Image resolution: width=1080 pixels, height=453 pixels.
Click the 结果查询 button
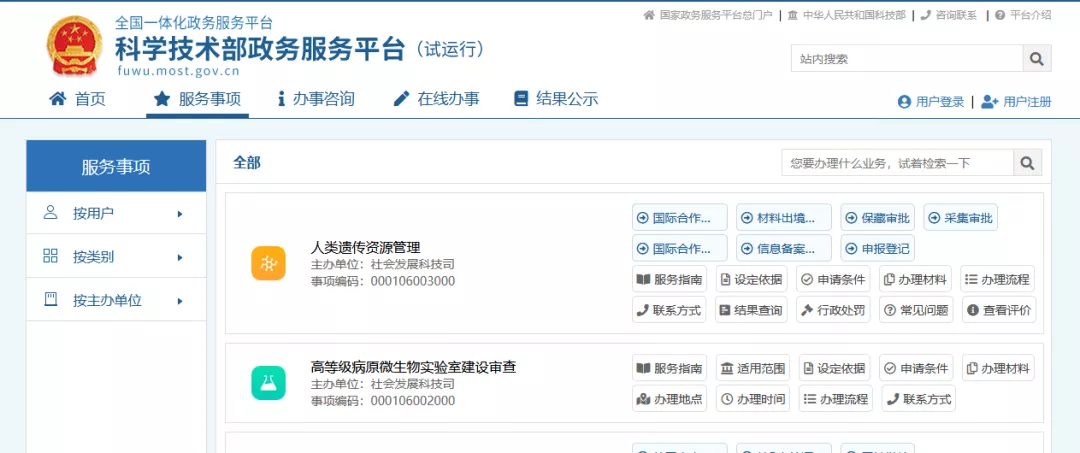click(751, 310)
